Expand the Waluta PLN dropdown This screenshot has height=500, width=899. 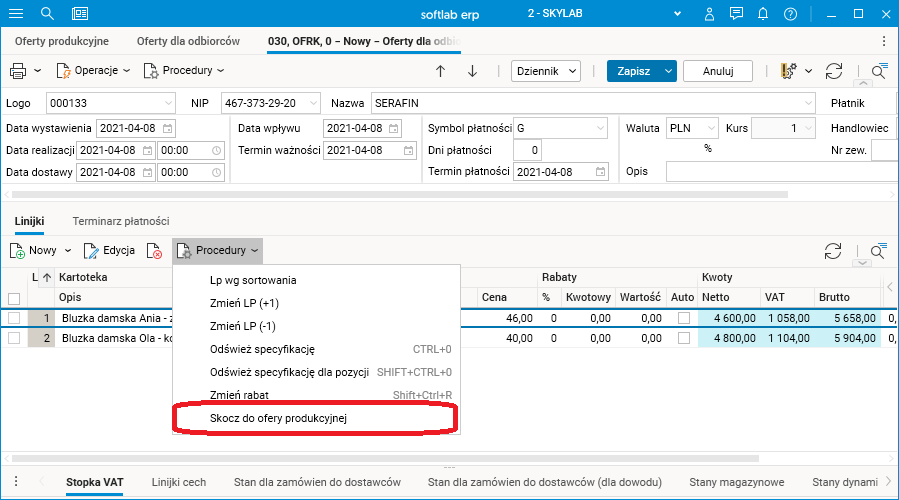point(711,128)
